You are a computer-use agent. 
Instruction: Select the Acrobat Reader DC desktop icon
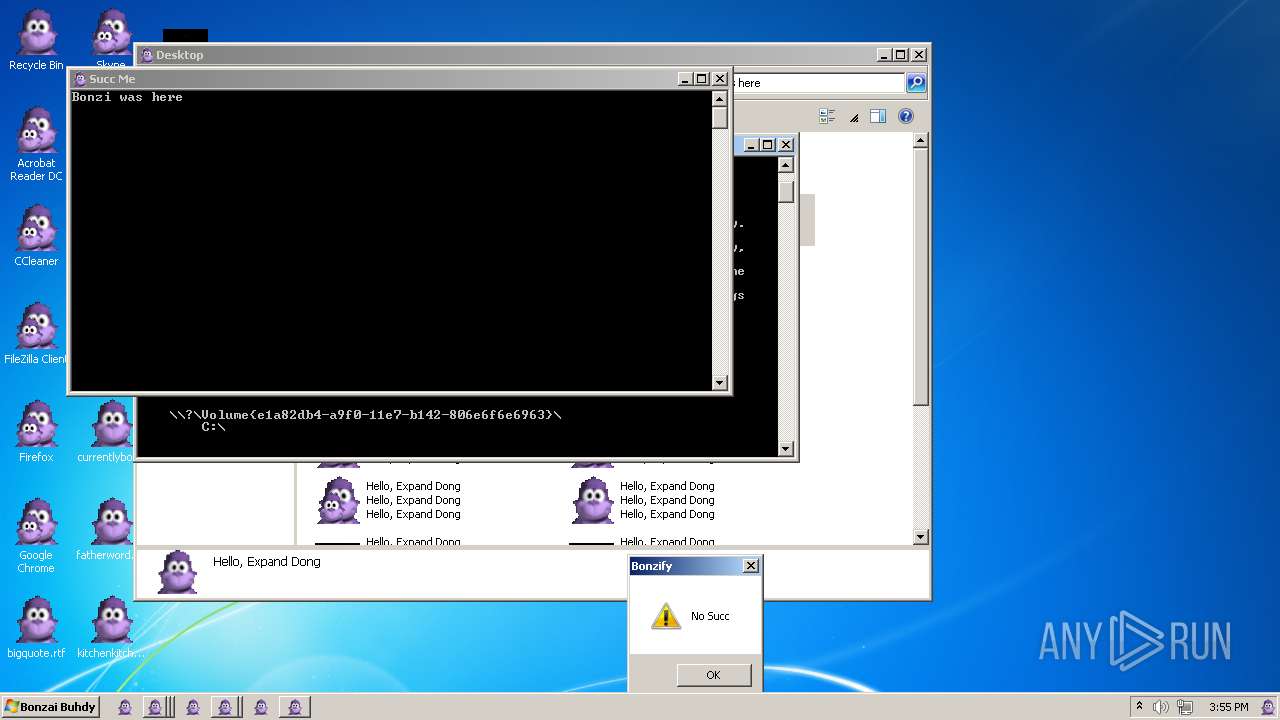tap(37, 144)
